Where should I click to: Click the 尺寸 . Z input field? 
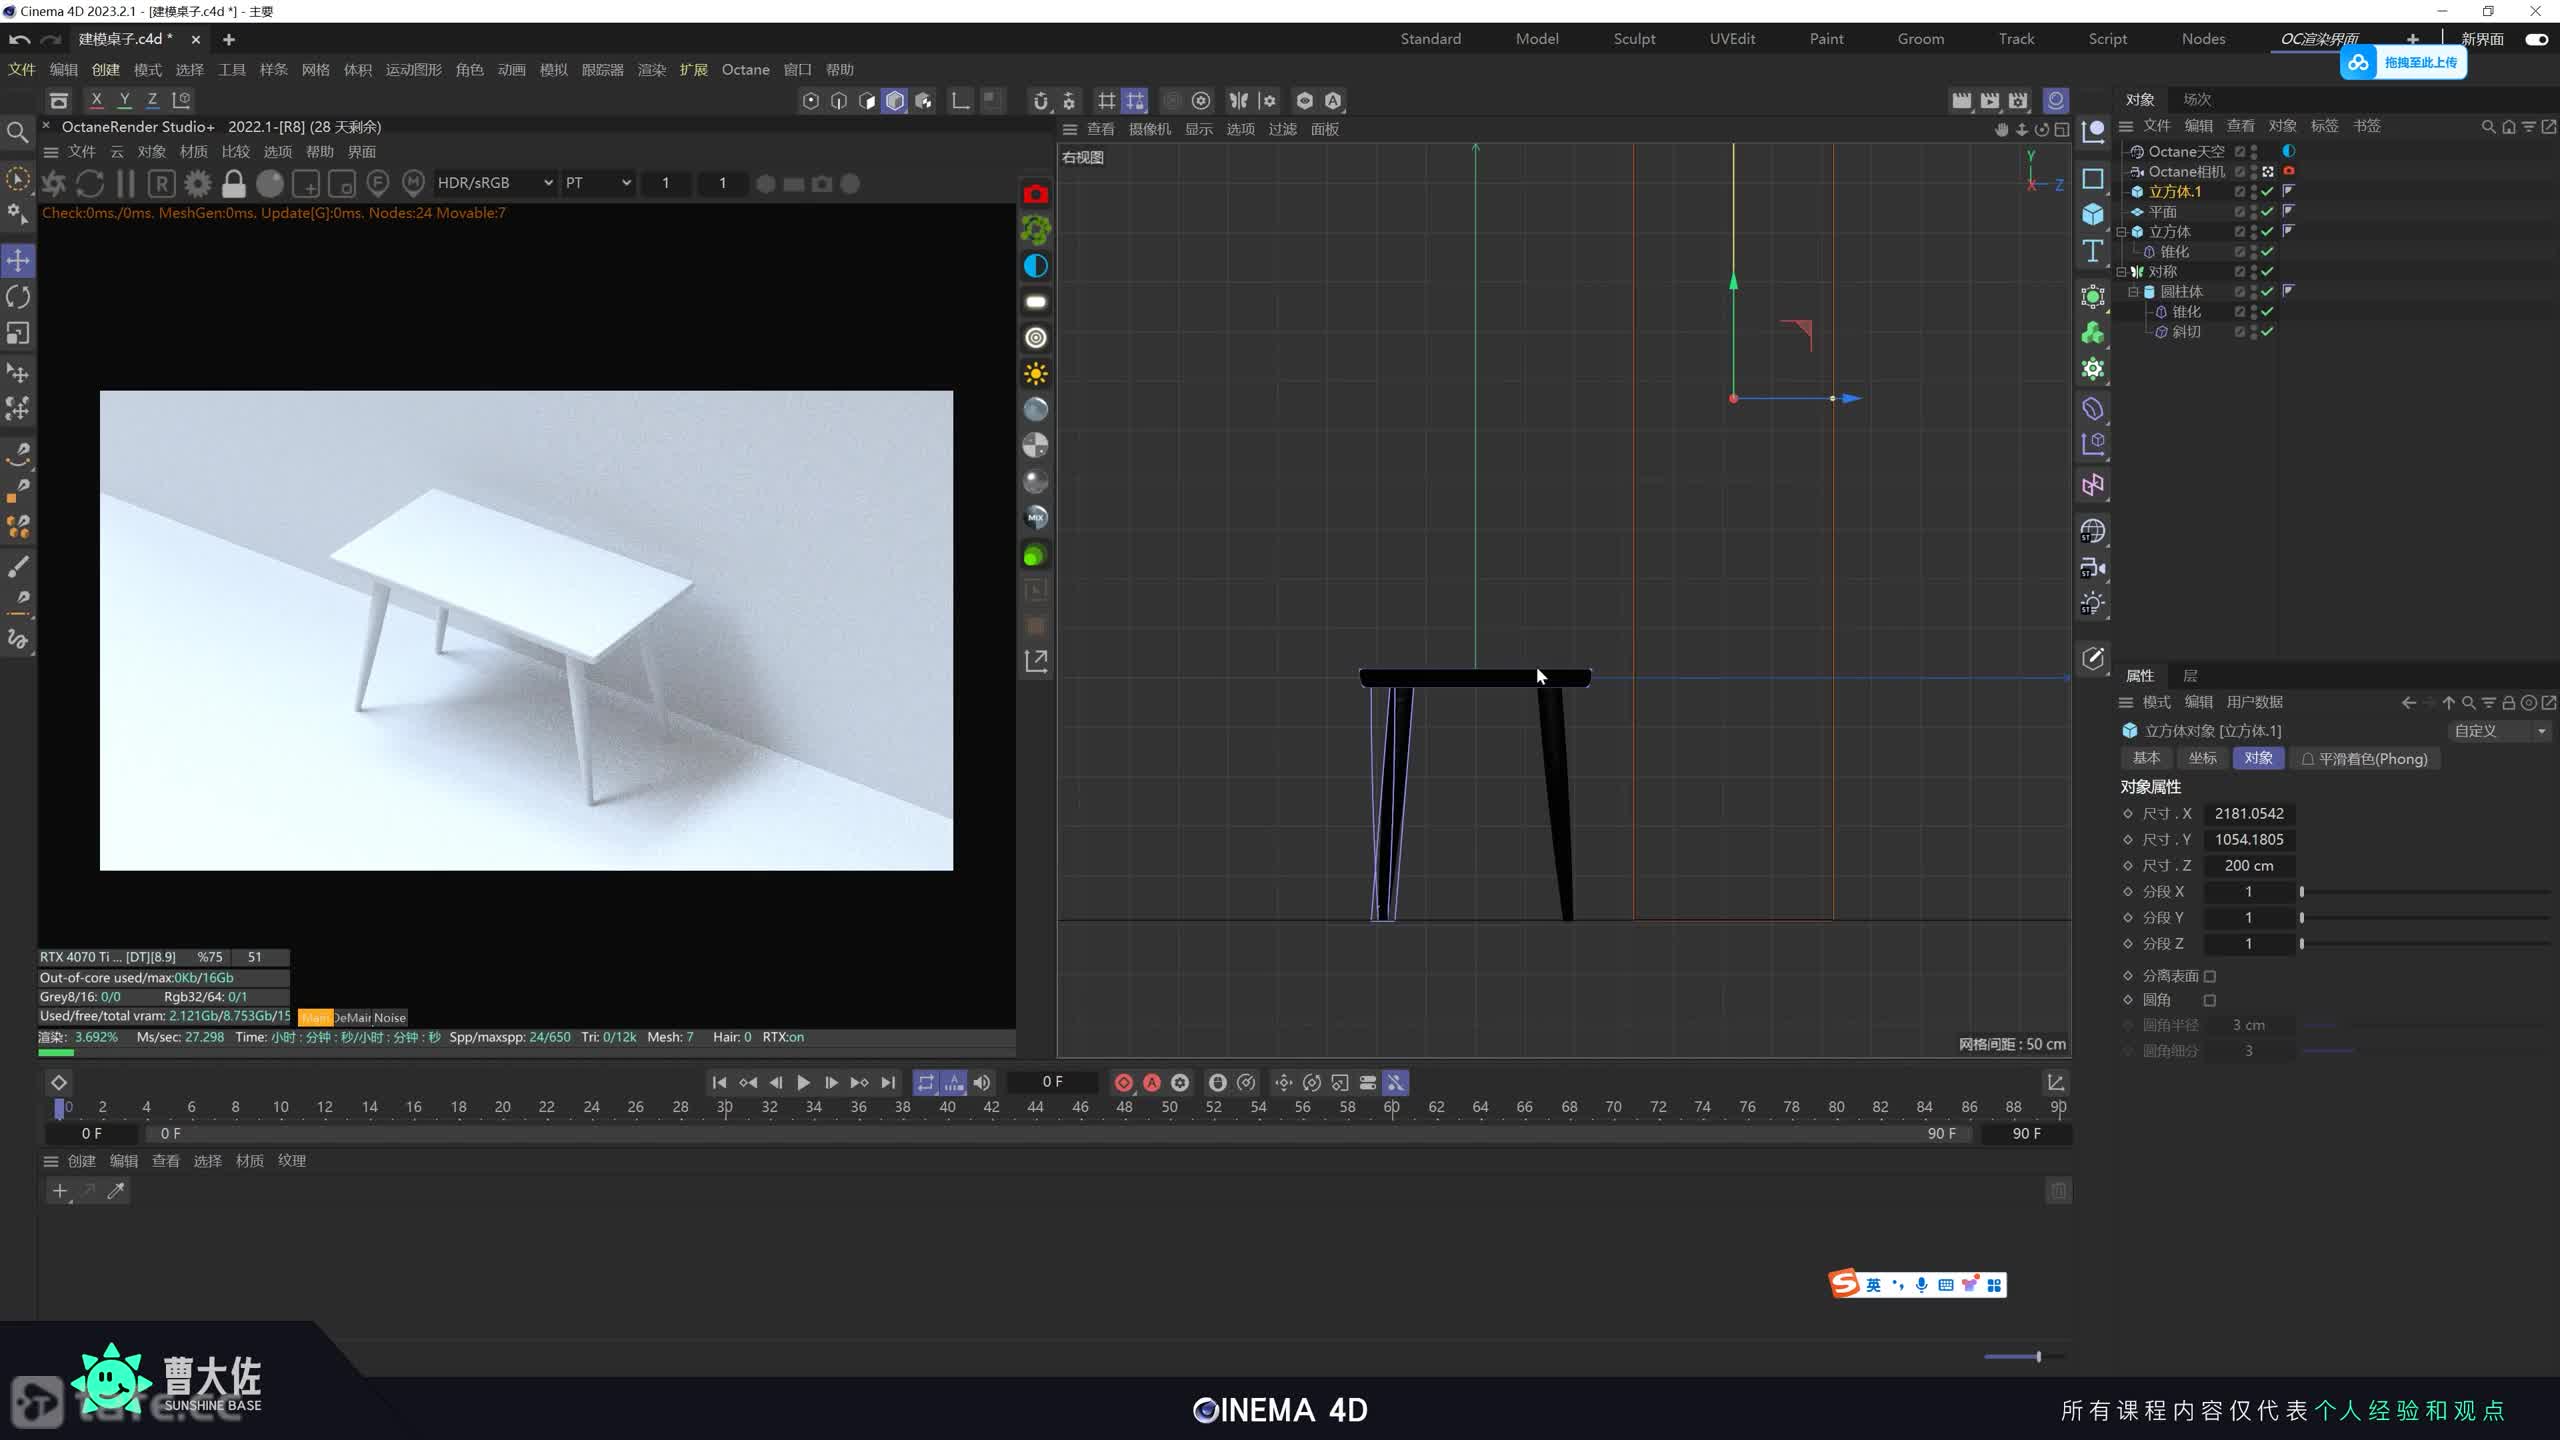(2249, 866)
